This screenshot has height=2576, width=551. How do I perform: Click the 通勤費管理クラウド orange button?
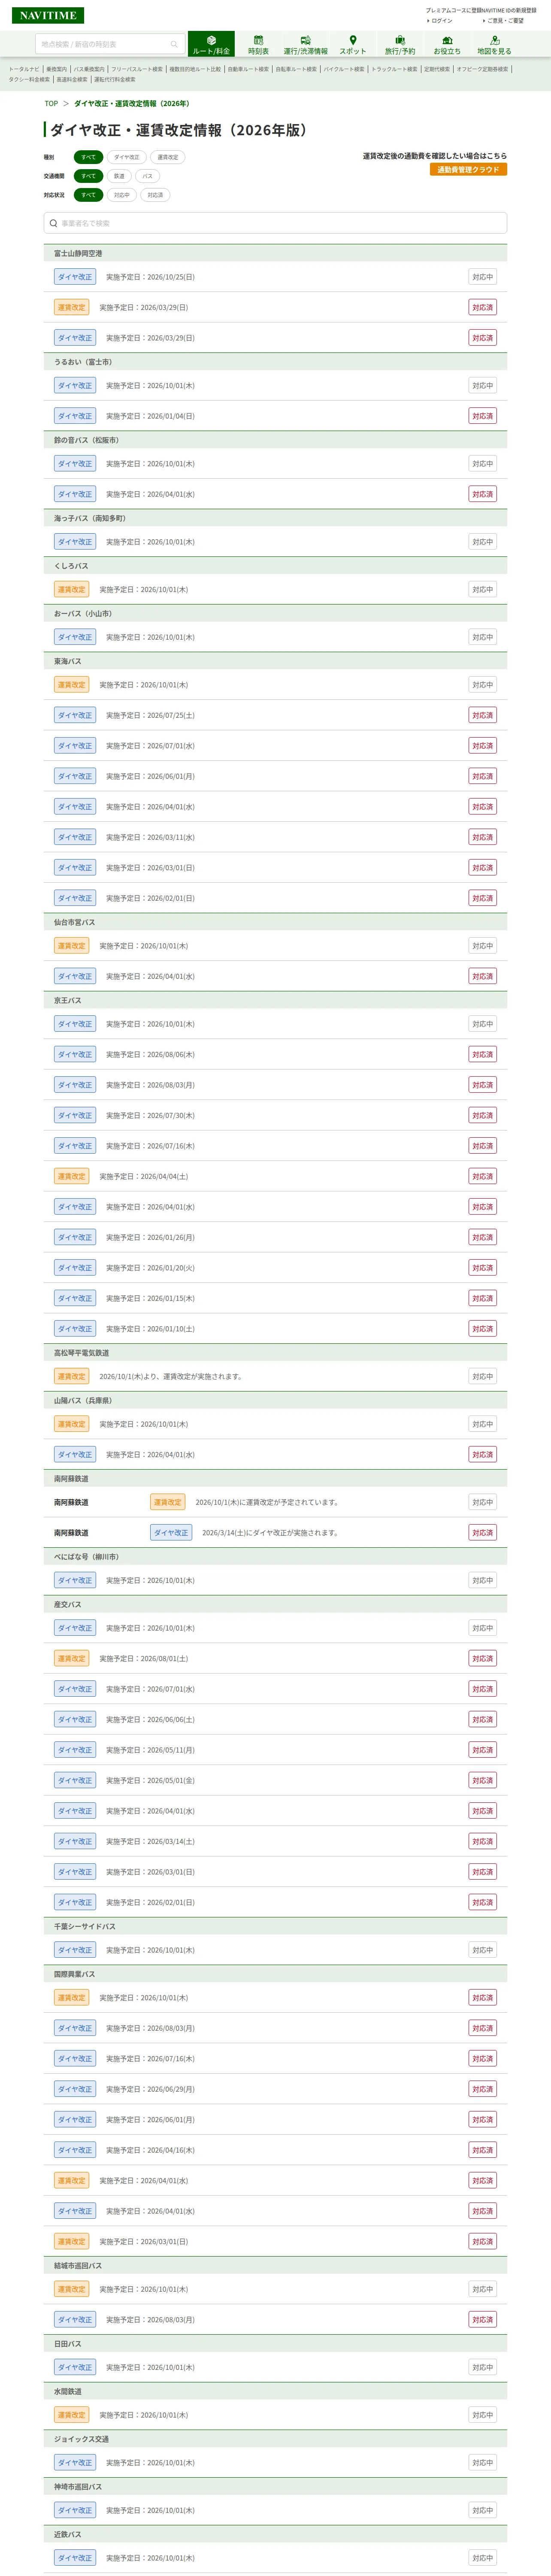pos(468,170)
